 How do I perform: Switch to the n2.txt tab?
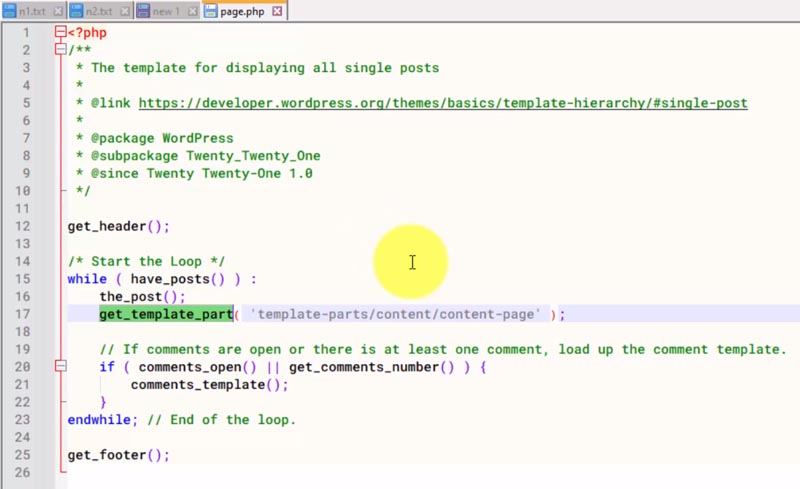click(x=101, y=11)
